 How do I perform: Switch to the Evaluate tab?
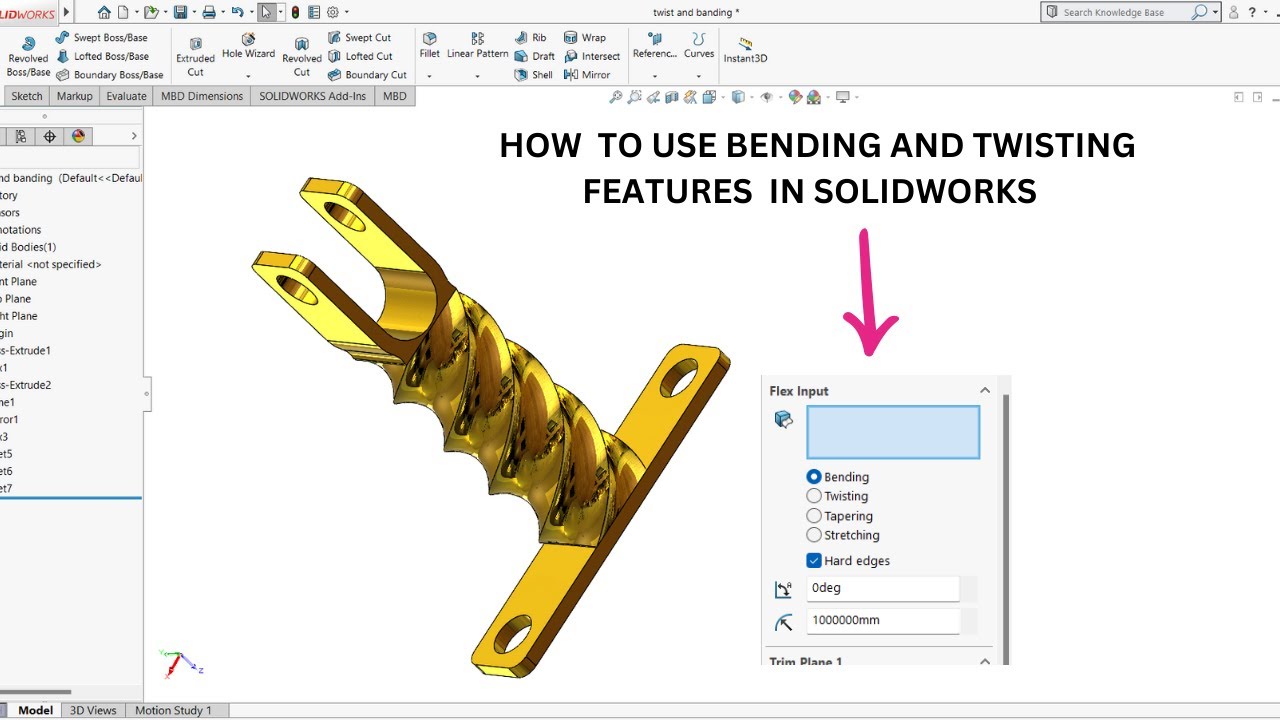(127, 96)
